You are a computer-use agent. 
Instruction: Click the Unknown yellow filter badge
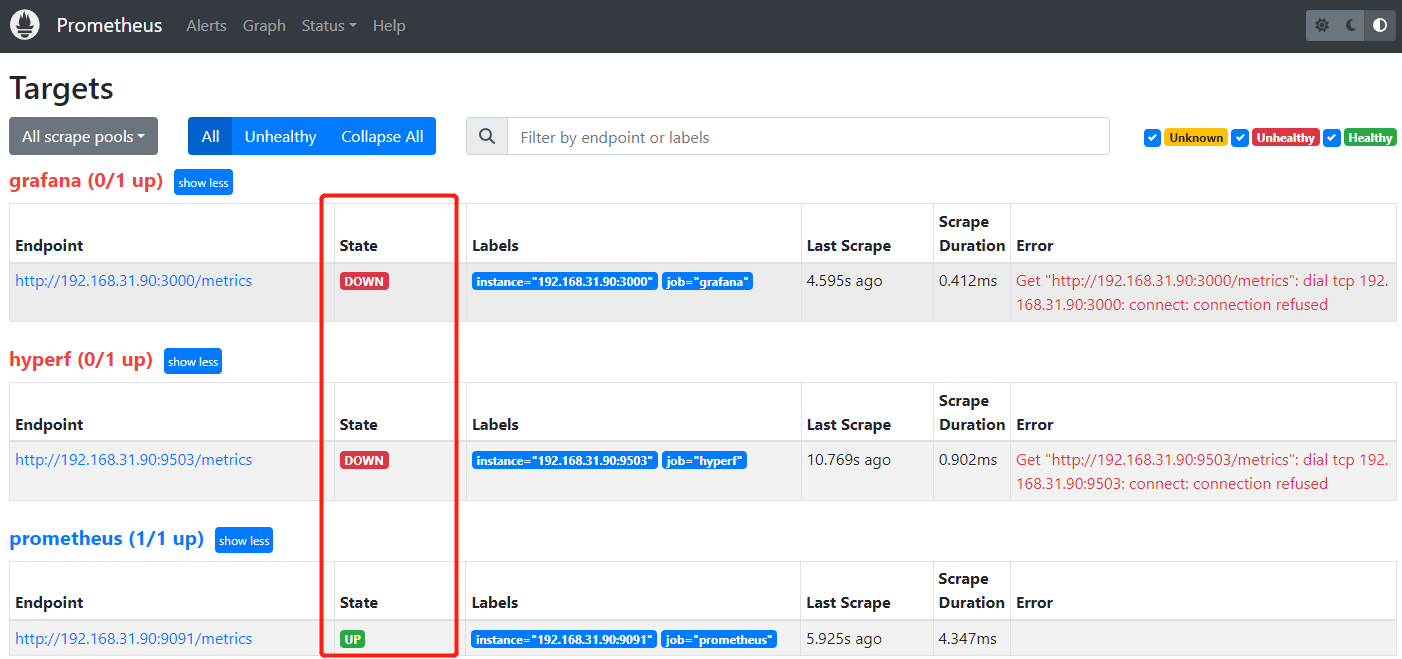point(1196,138)
